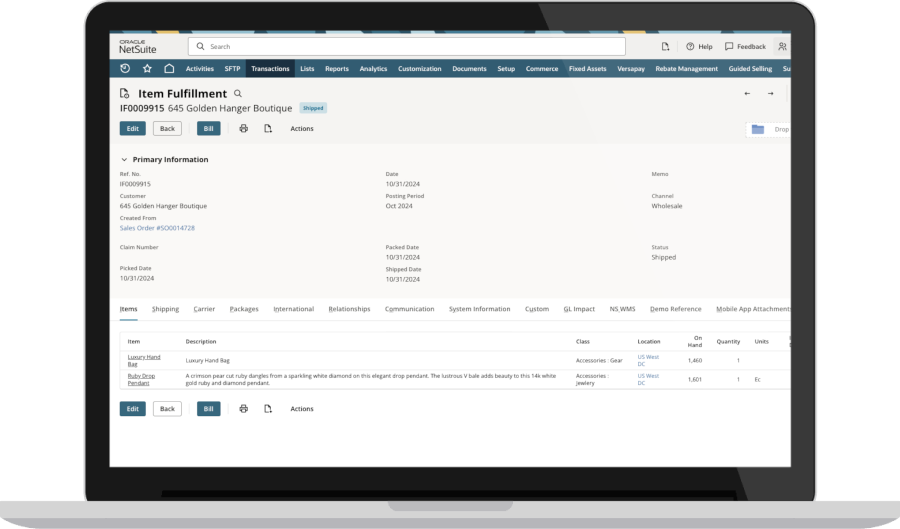Click the Bill button above Primary Information

(x=208, y=129)
